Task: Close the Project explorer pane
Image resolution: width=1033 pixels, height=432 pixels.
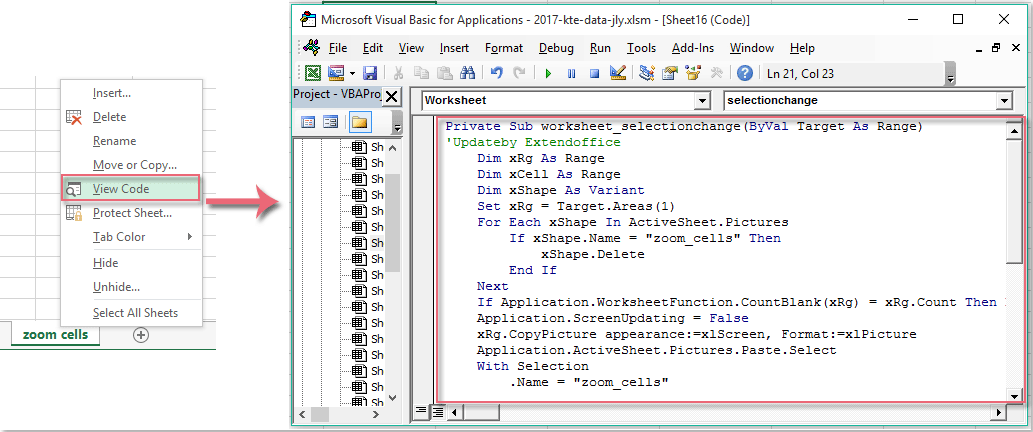Action: [x=392, y=96]
